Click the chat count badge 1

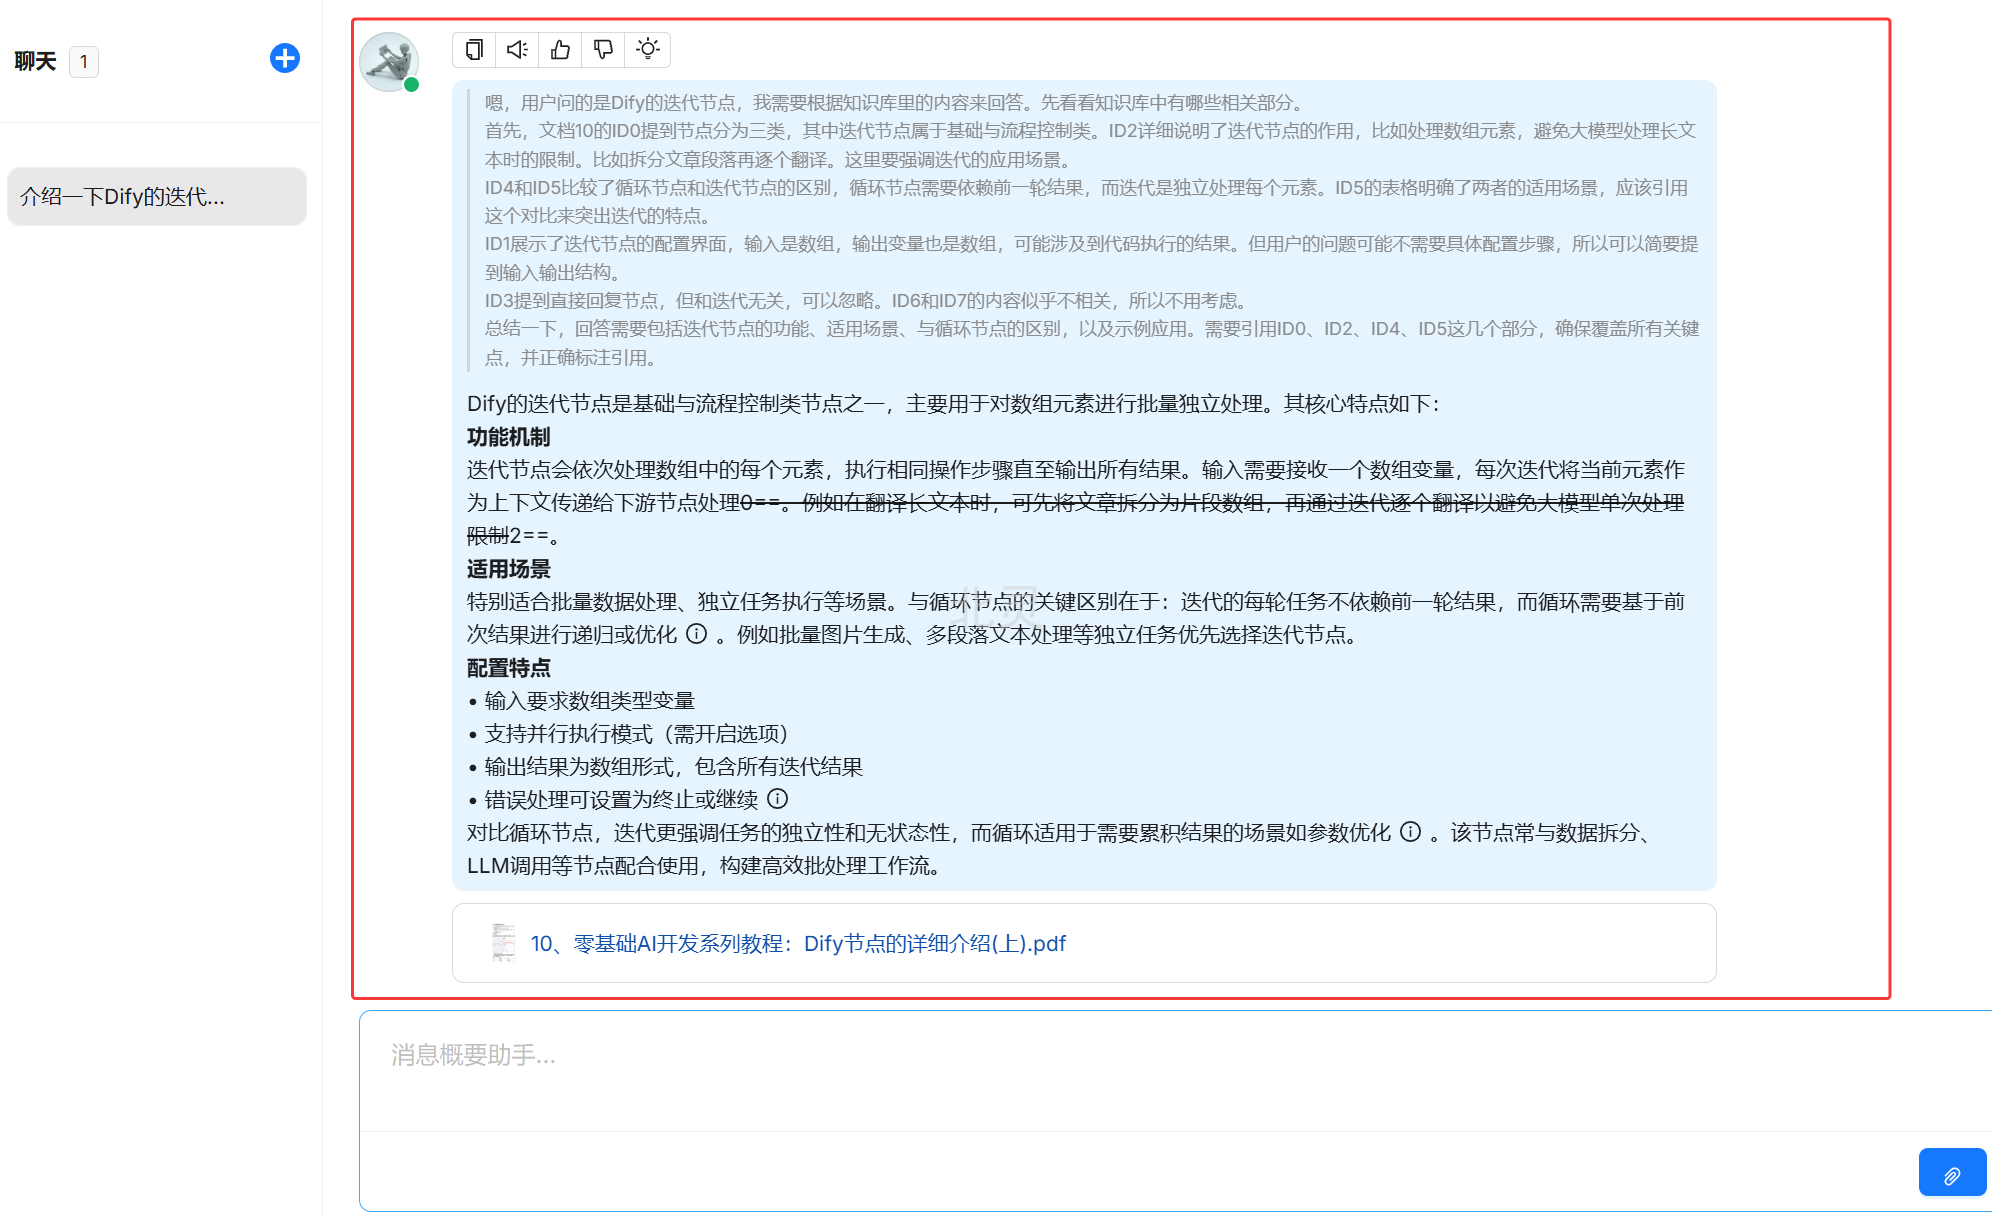click(84, 62)
